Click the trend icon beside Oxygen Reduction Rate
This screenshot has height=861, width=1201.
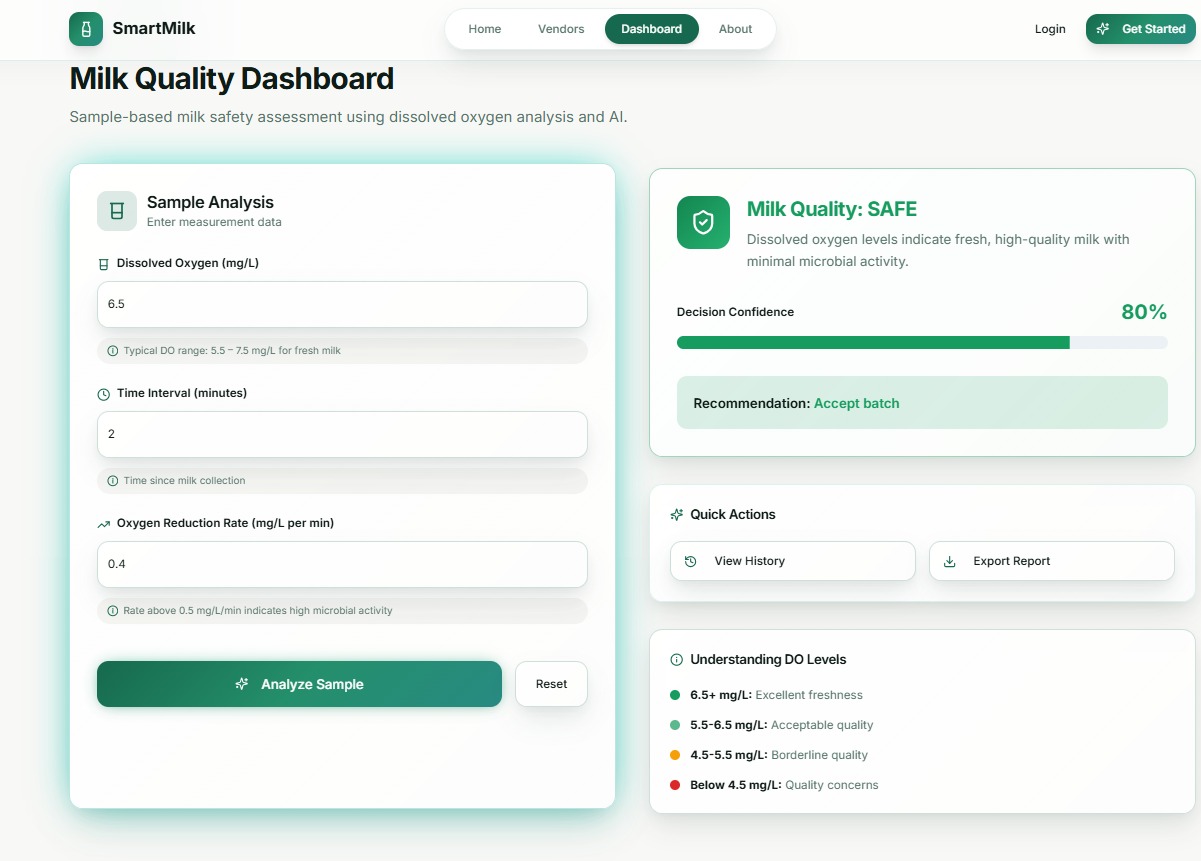103,524
